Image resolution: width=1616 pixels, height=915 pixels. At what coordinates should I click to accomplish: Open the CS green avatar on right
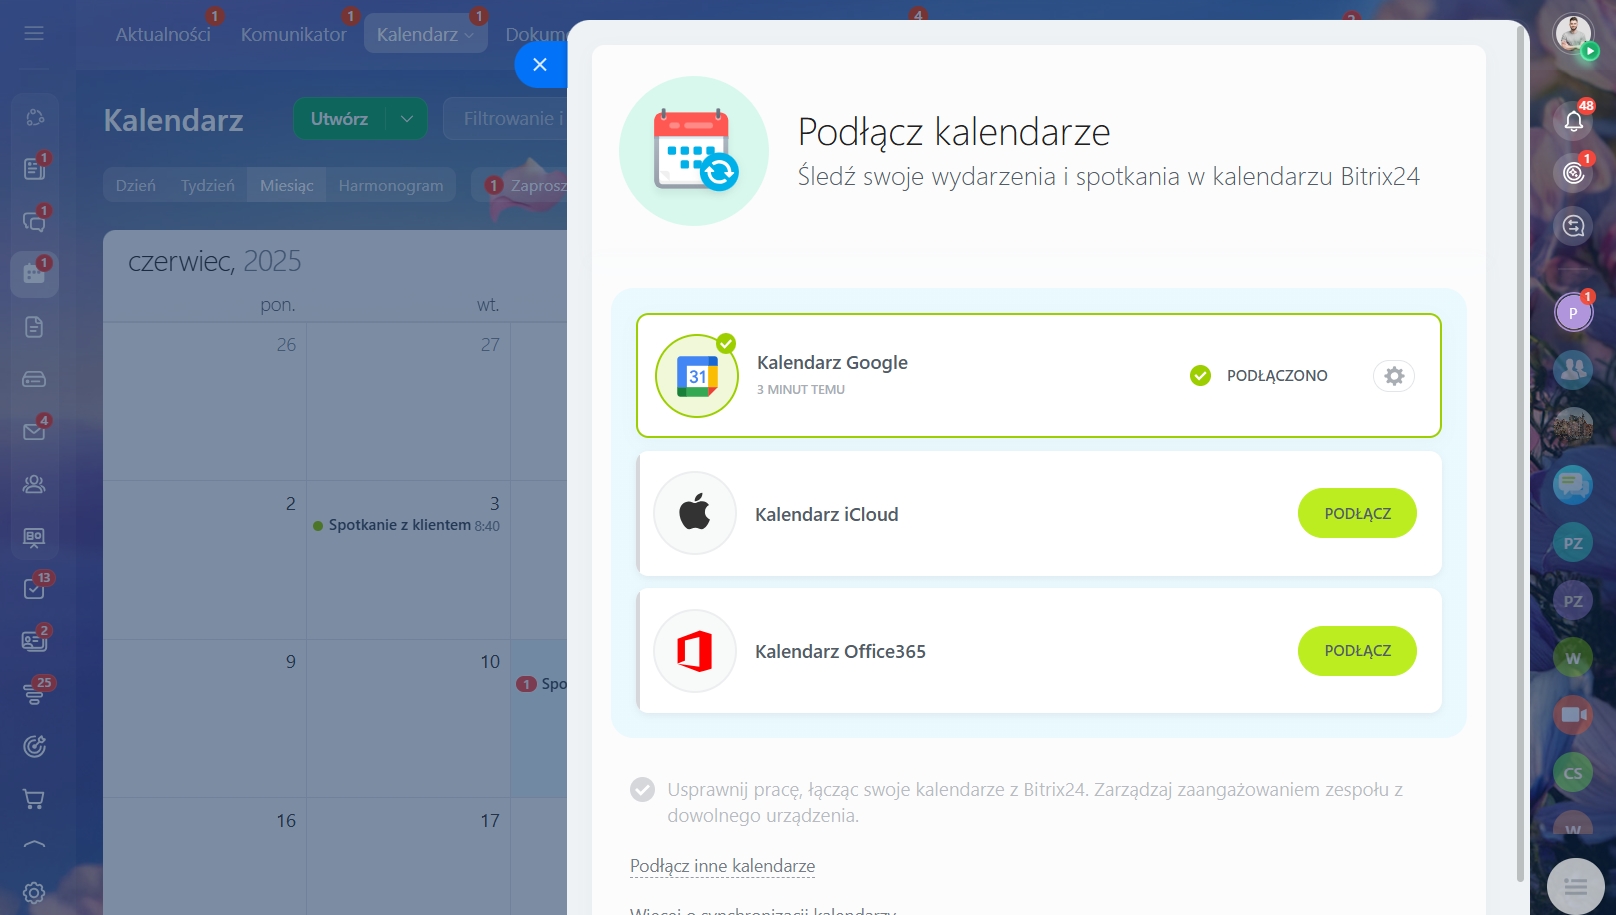(x=1573, y=773)
